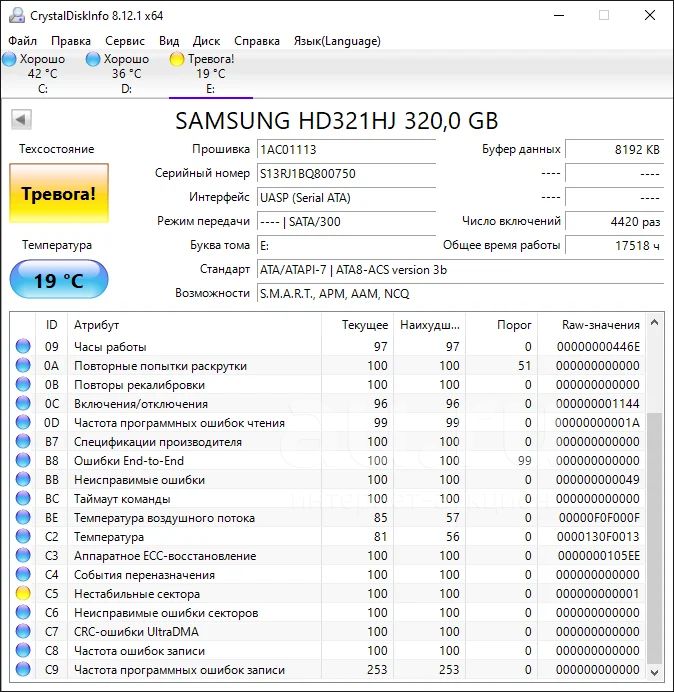Click the Режим передачи field SATA/300
Viewport: 674px width, 692px height.
[x=346, y=221]
